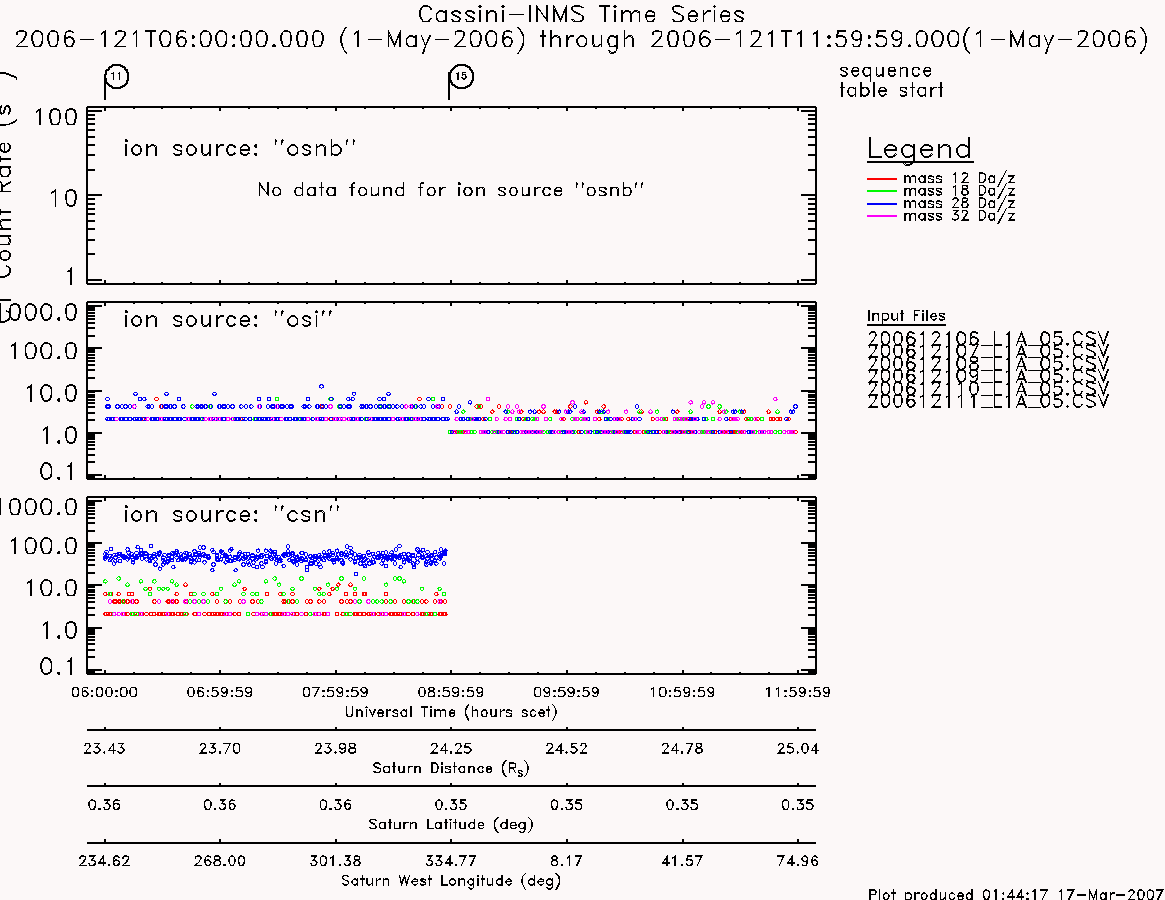This screenshot has height=900, width=1165.
Task: Click the Input Files heading
Action: tap(906, 316)
